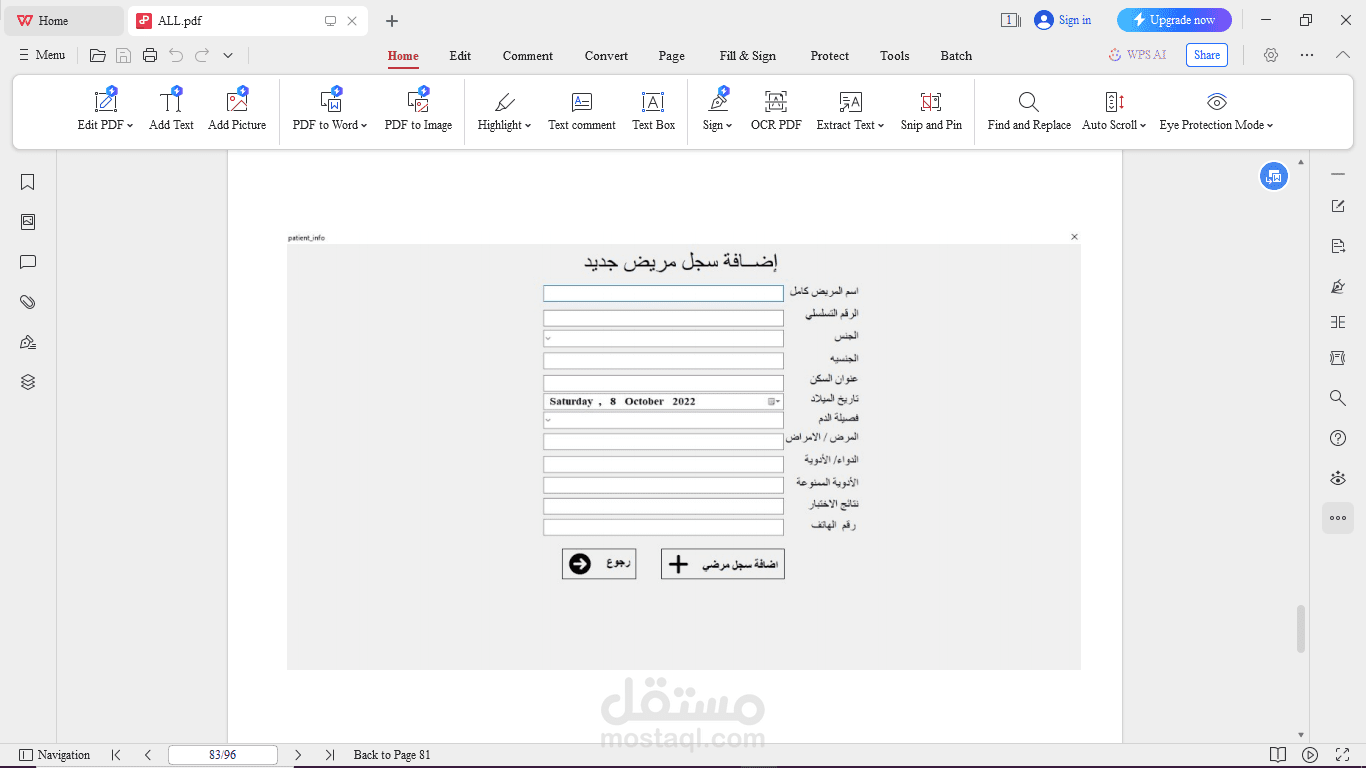Close the ALL.pdf tab

pyautogui.click(x=352, y=20)
